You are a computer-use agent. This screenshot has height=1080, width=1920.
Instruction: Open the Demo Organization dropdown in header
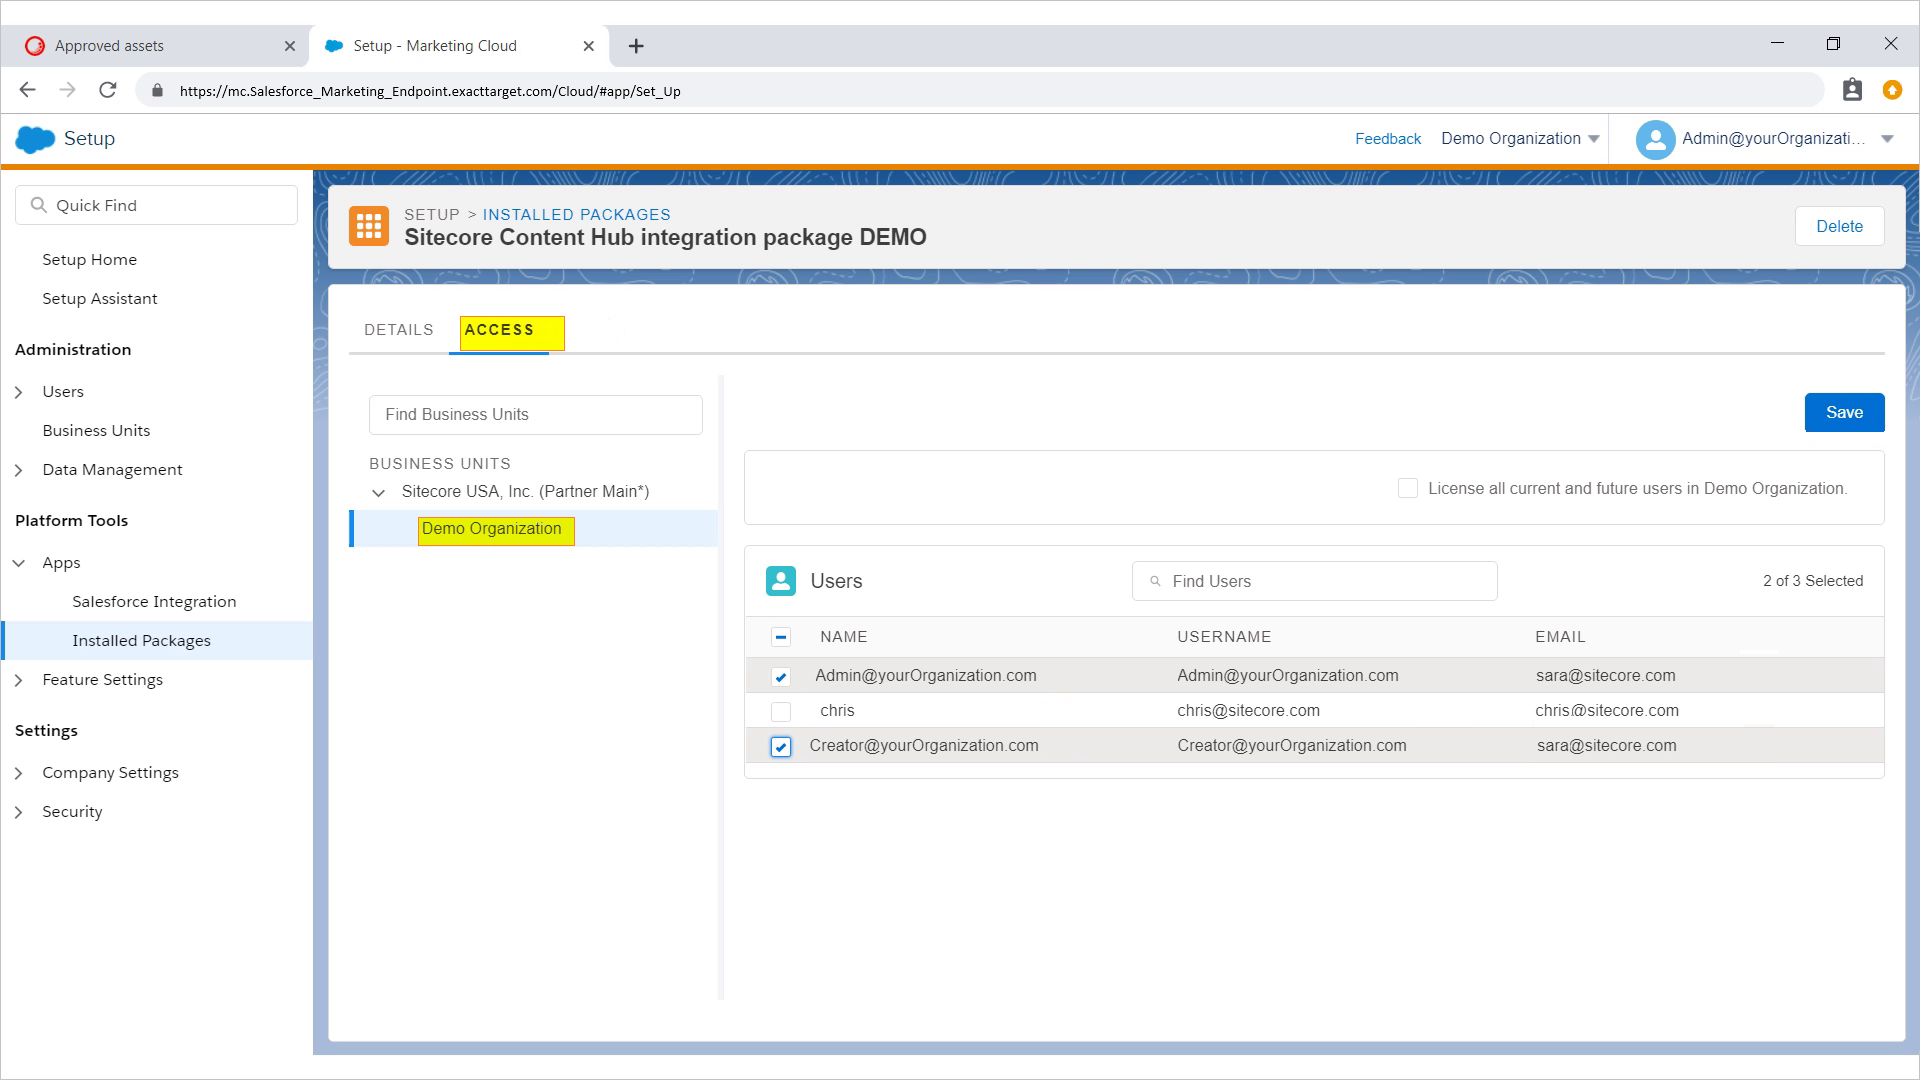click(x=1520, y=139)
